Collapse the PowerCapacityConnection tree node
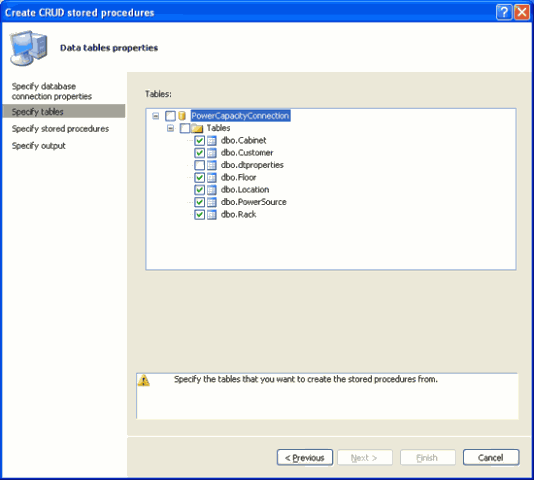Viewport: 534px width, 480px height. (x=156, y=116)
